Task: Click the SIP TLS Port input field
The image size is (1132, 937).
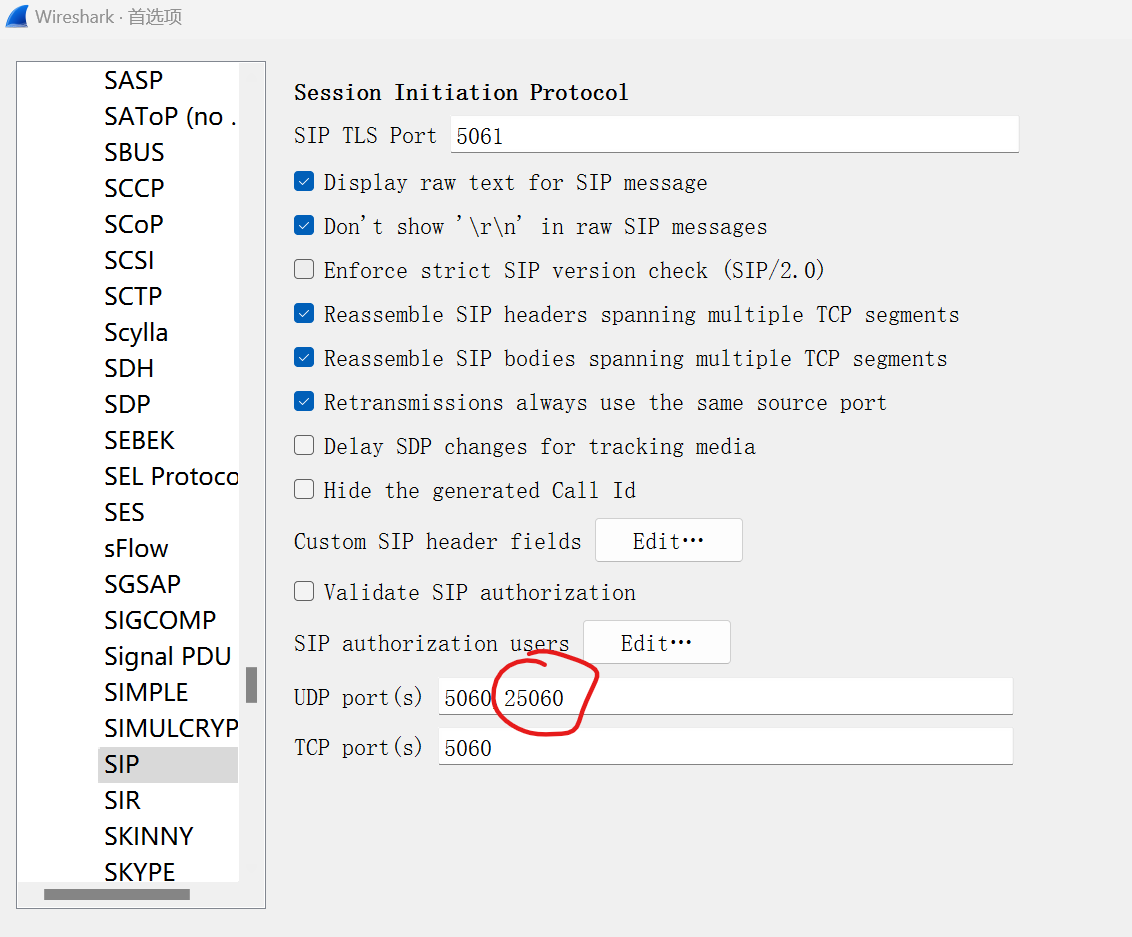Action: (x=734, y=135)
